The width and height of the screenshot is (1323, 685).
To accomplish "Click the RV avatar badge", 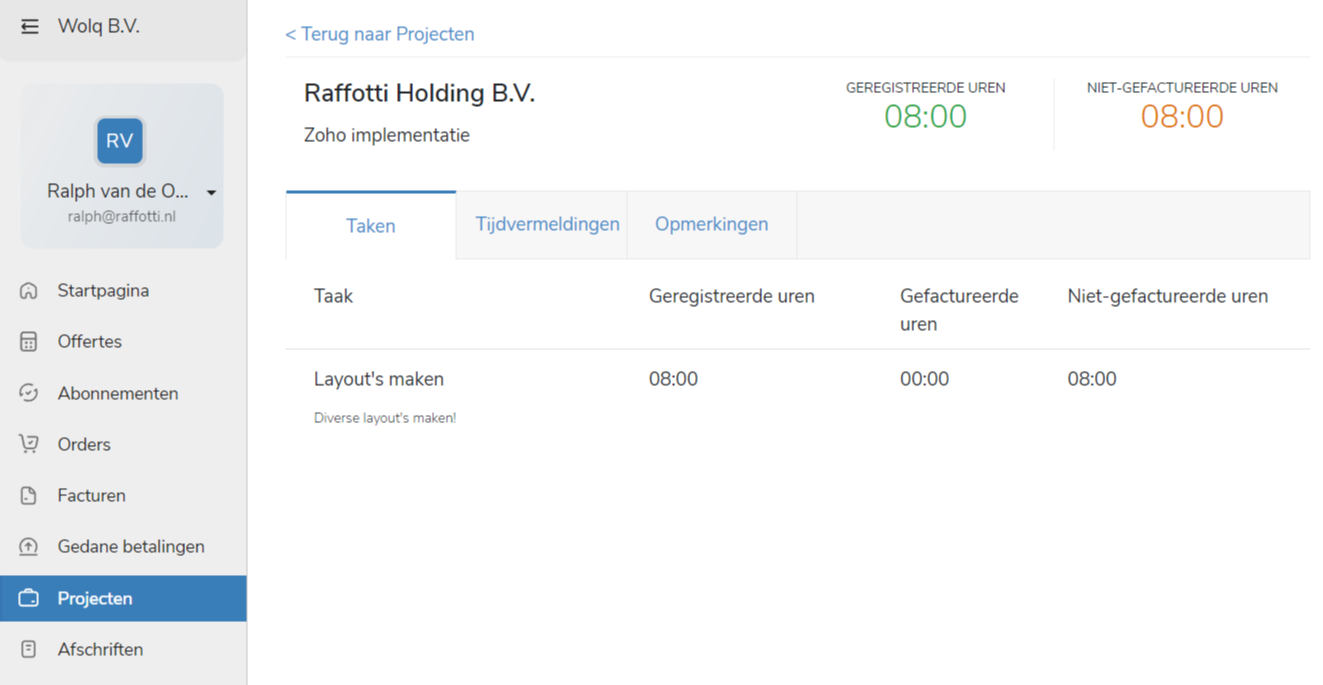I will click(x=120, y=140).
